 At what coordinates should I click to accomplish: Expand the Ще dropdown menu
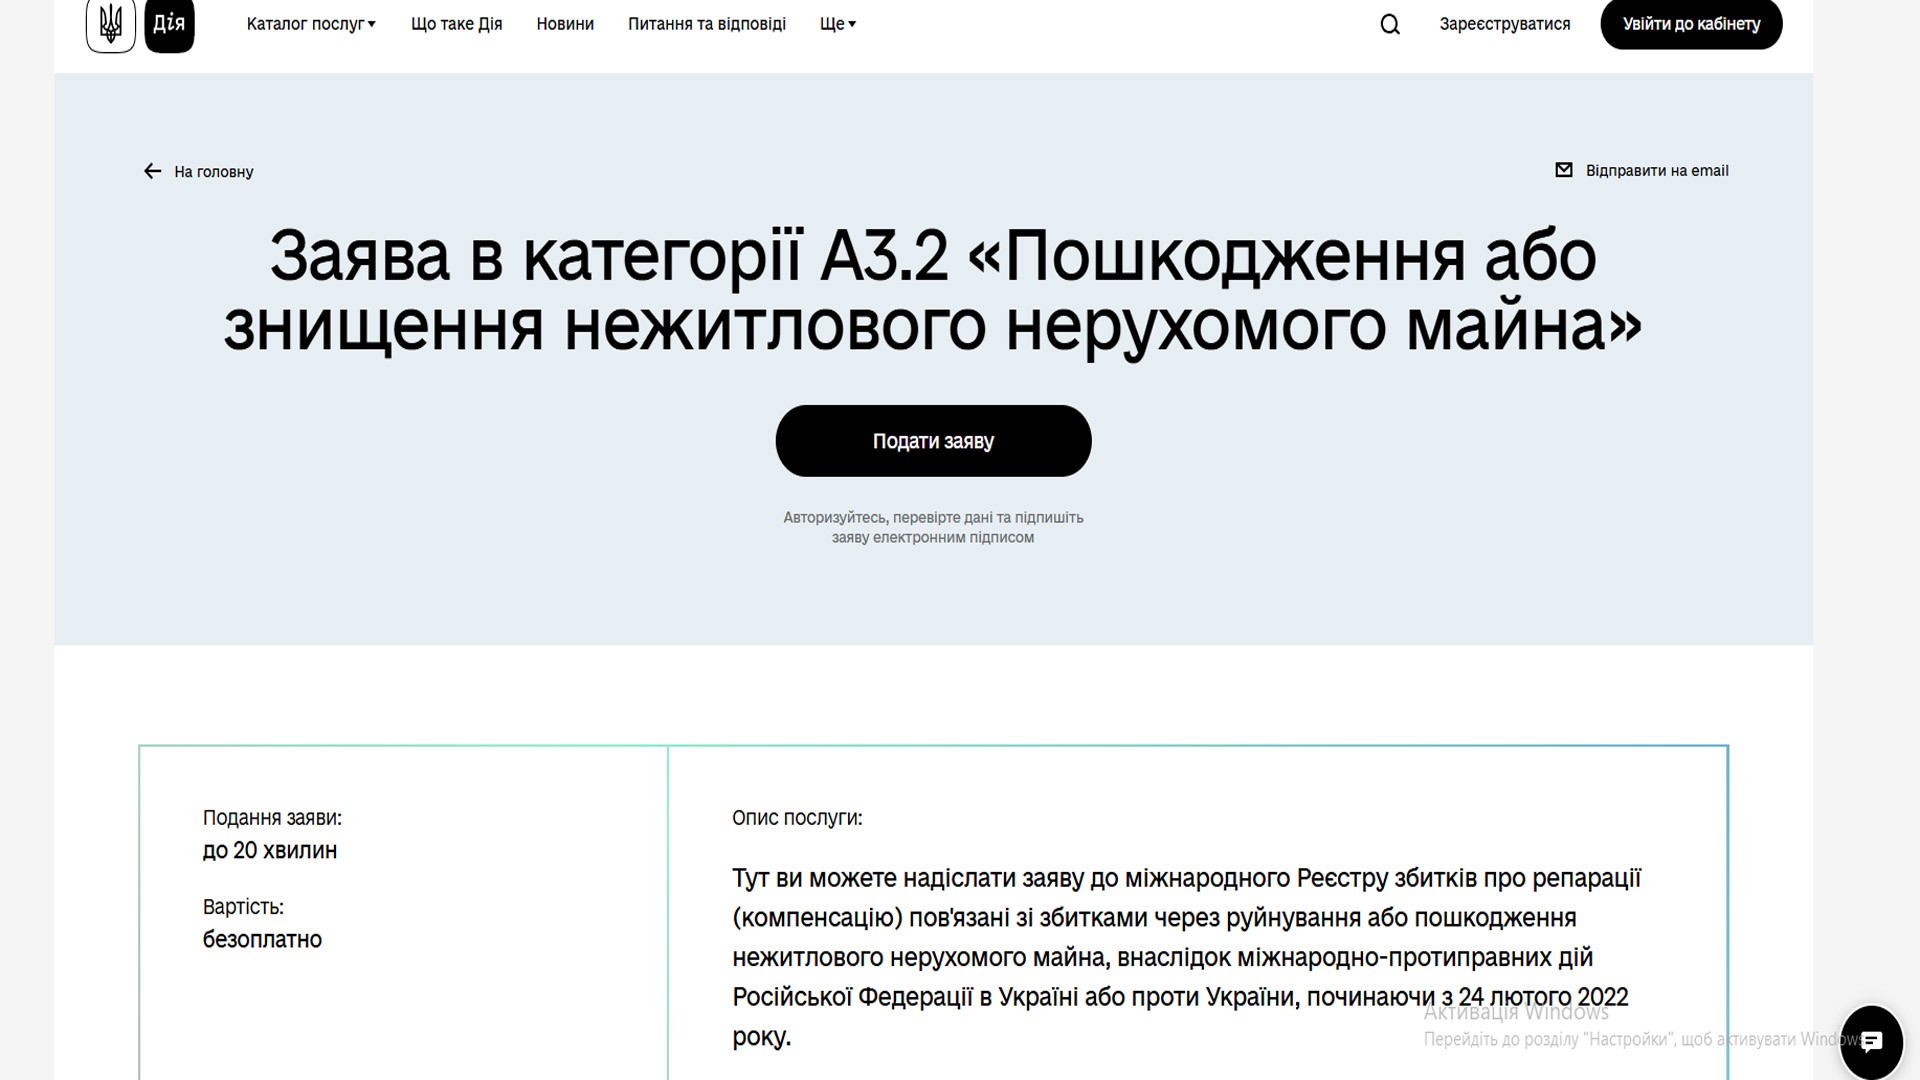tap(837, 24)
